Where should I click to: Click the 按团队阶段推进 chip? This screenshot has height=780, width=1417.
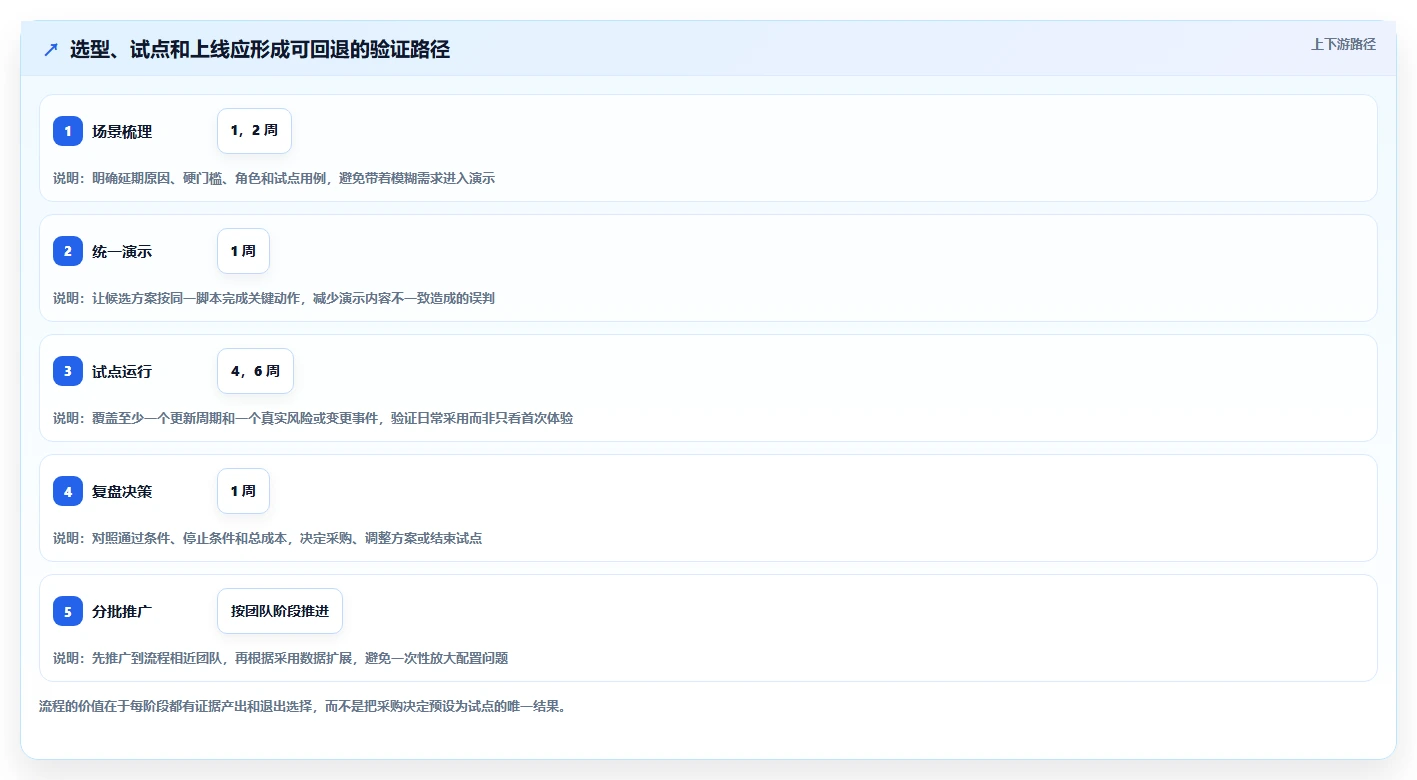click(280, 611)
